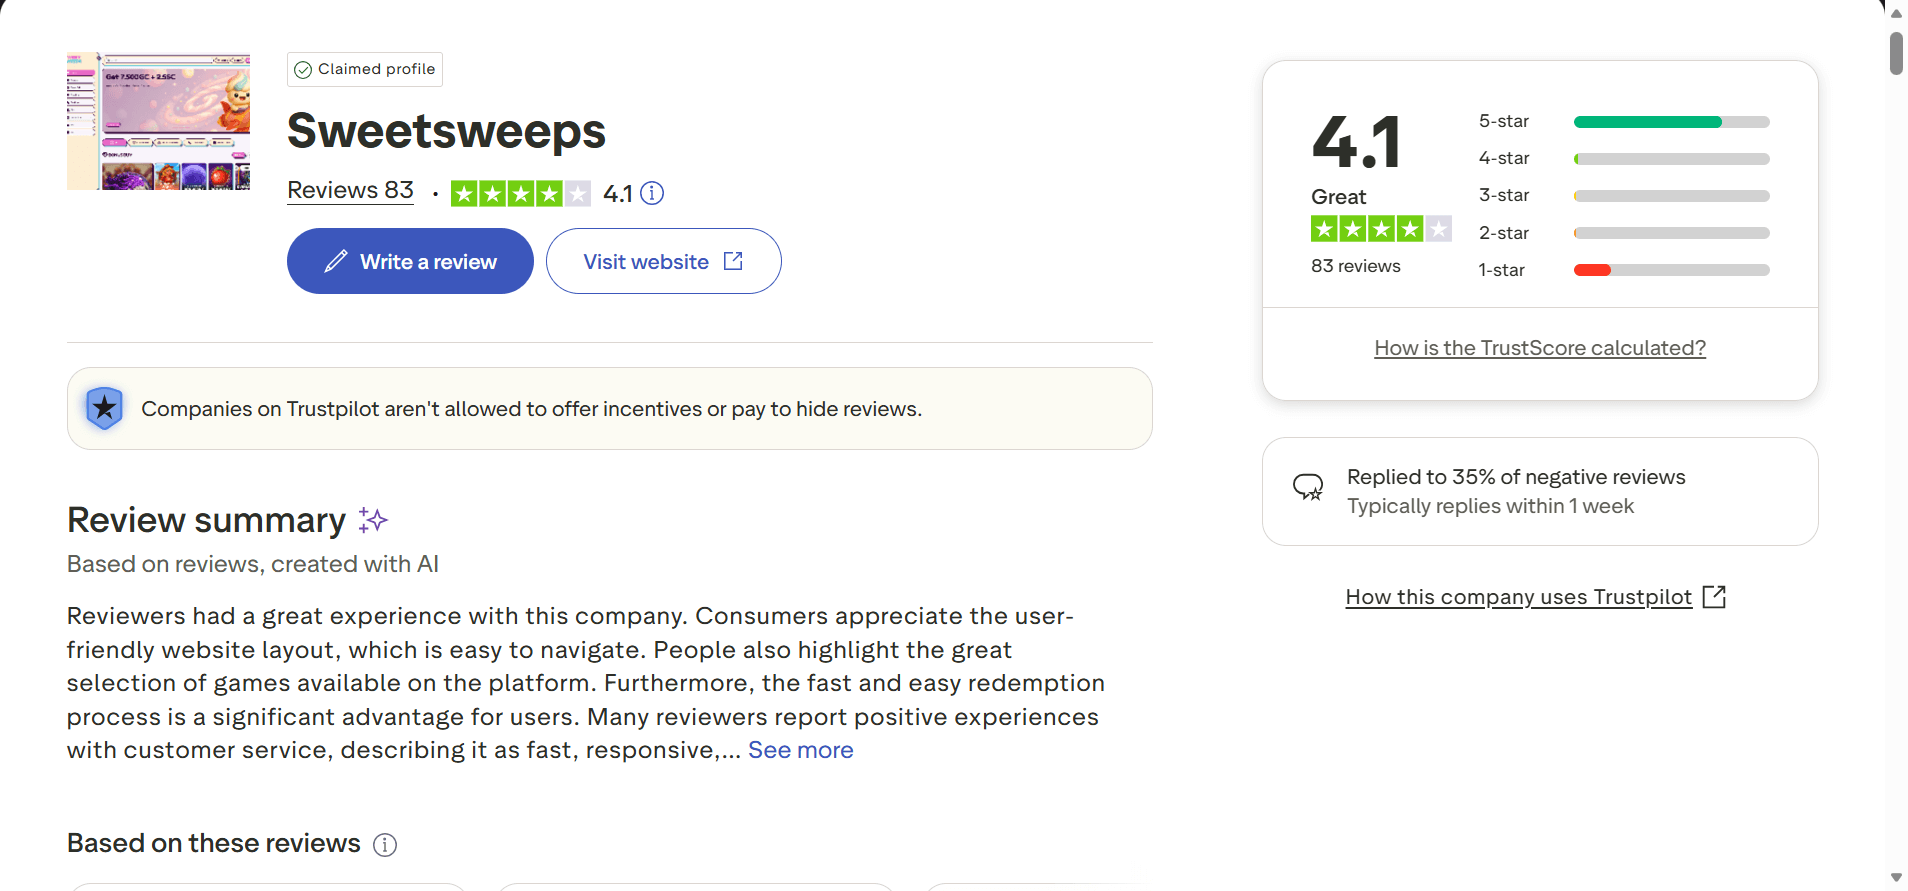Open How is the TrustScore calculated link
This screenshot has width=1908, height=891.
click(x=1540, y=348)
